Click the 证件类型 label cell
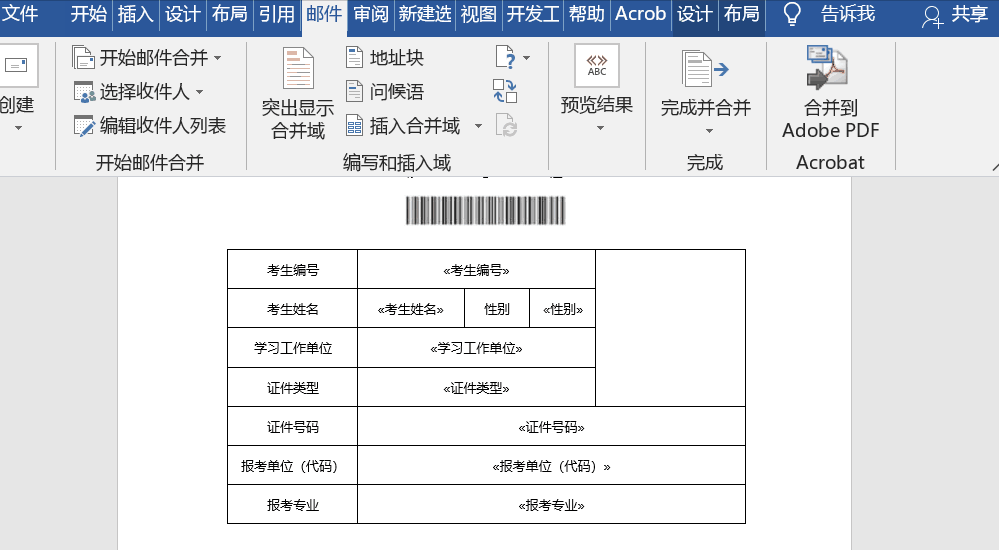The image size is (999, 550). coord(292,388)
